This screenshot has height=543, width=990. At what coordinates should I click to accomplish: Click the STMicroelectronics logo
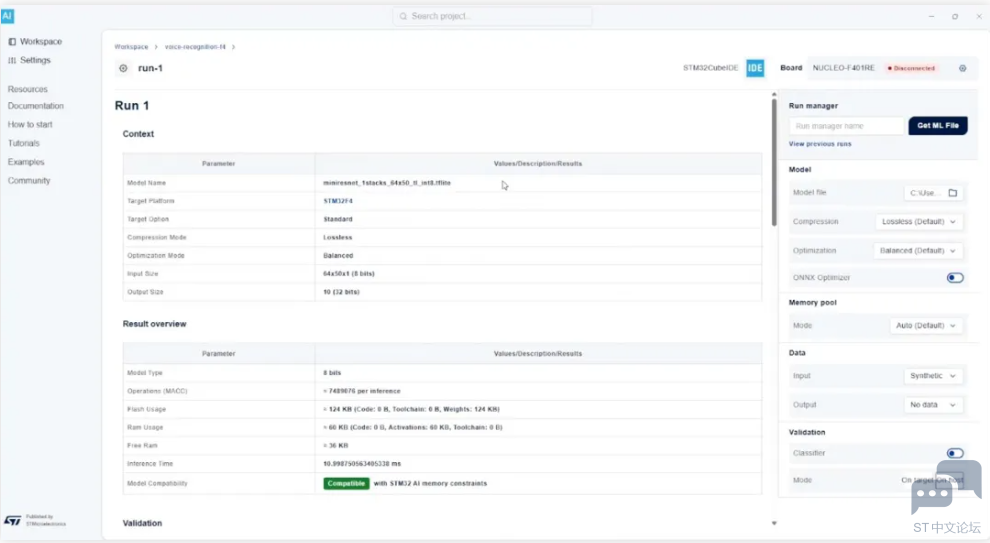coord(13,520)
